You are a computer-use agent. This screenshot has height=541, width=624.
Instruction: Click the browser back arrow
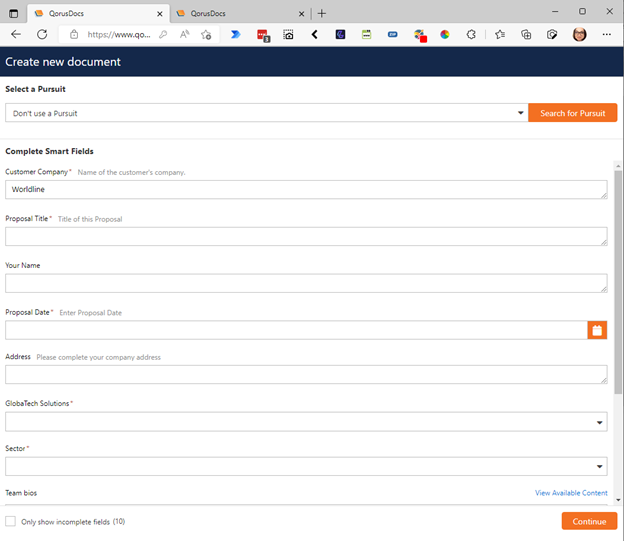(16, 35)
